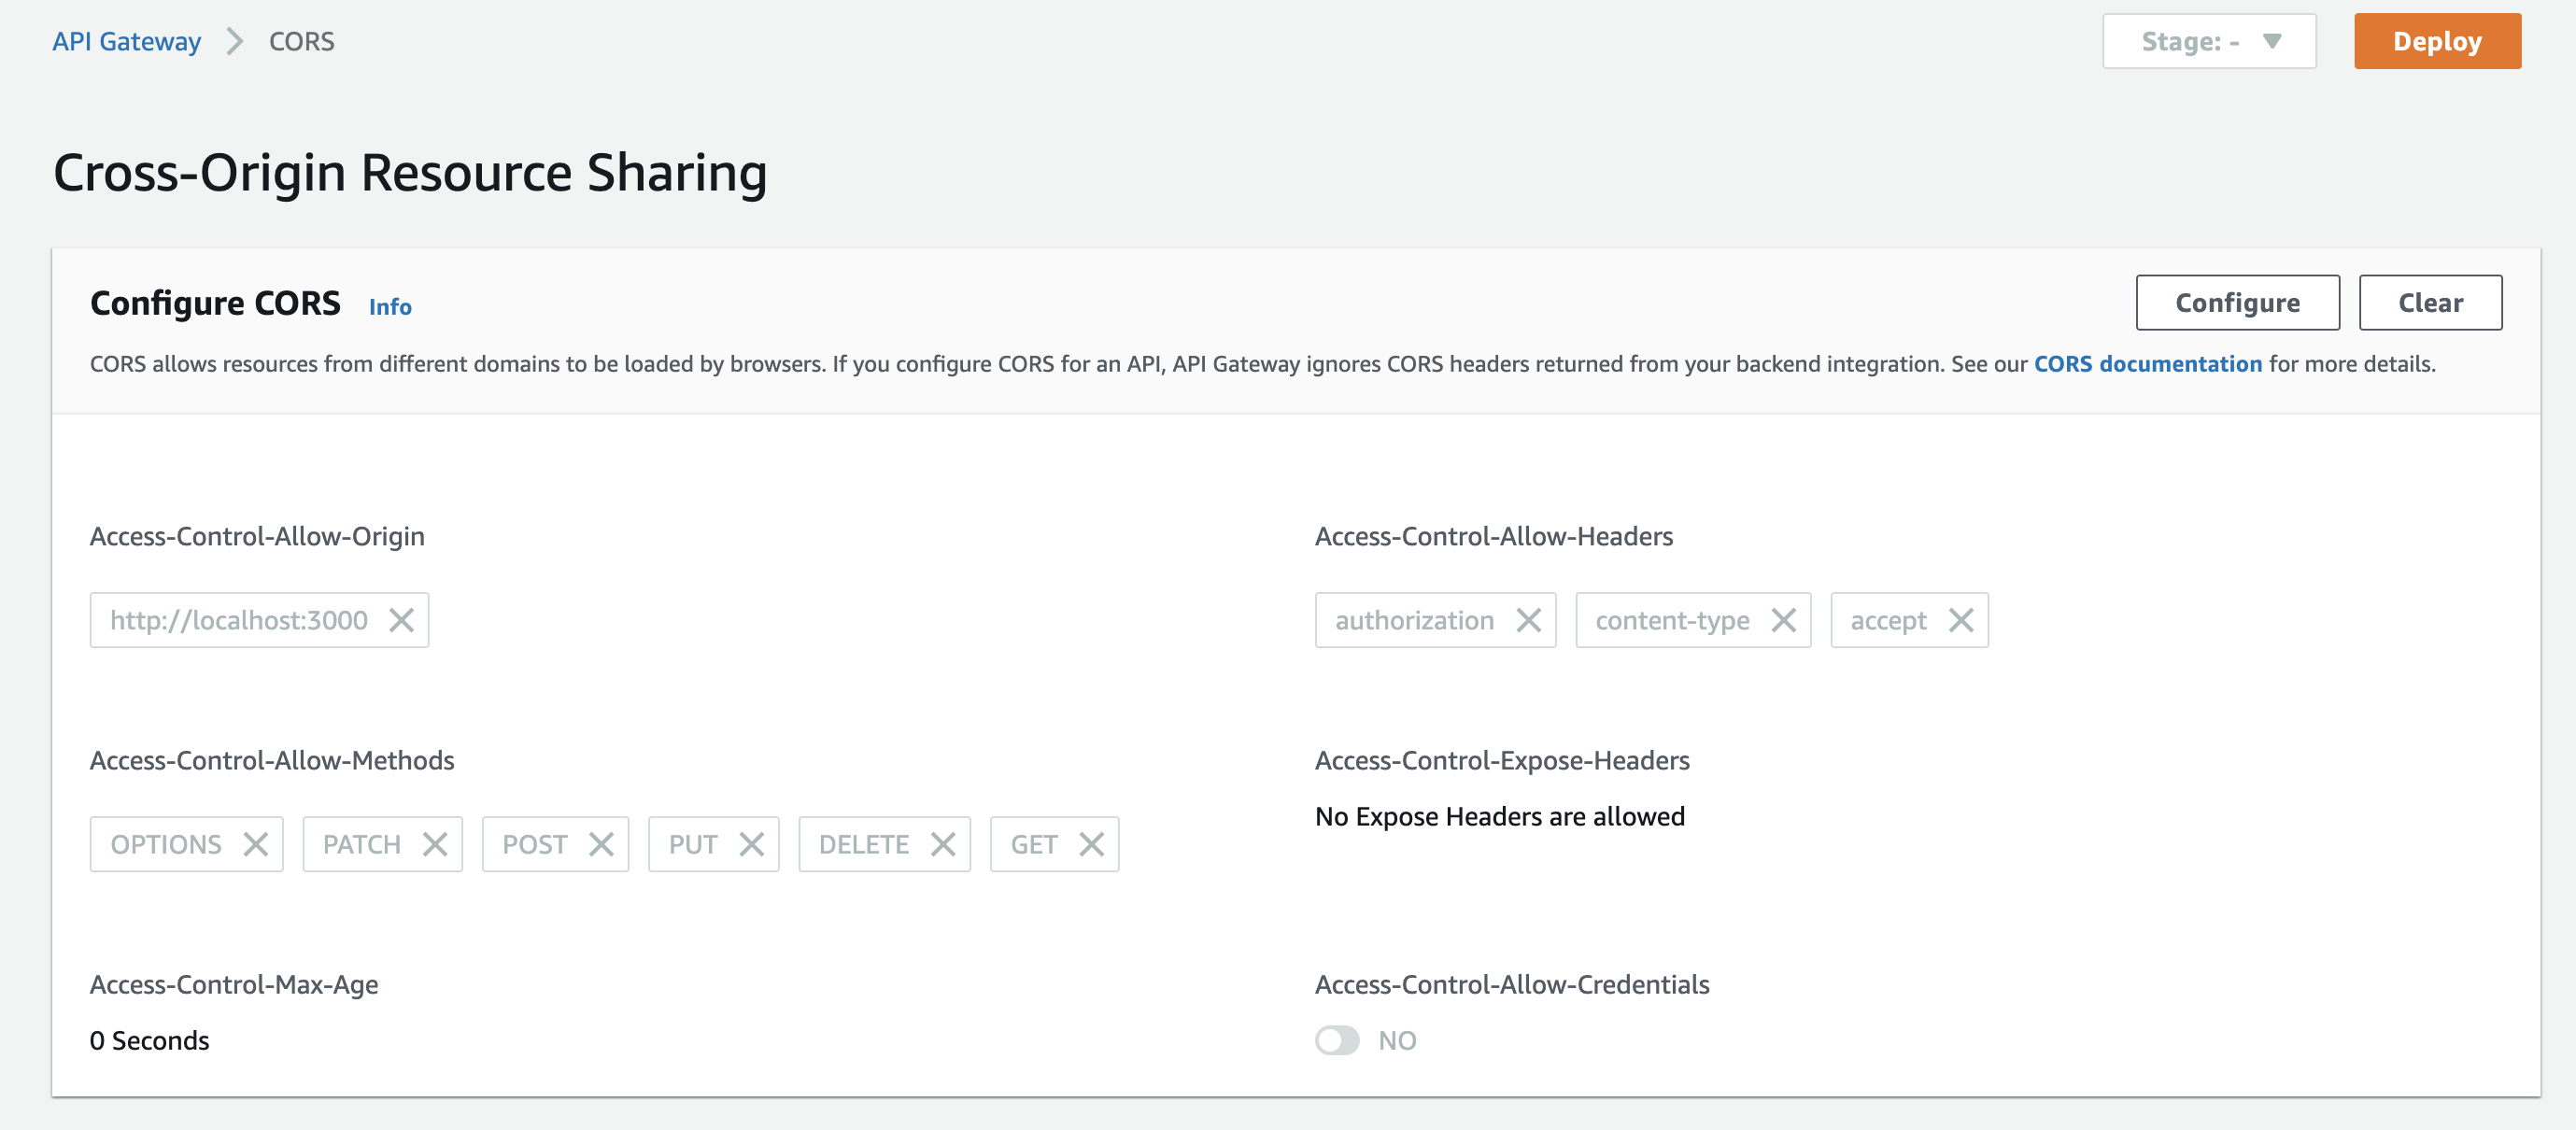The image size is (2576, 1130).
Task: Click the X icon on authorization header
Action: (x=1530, y=619)
